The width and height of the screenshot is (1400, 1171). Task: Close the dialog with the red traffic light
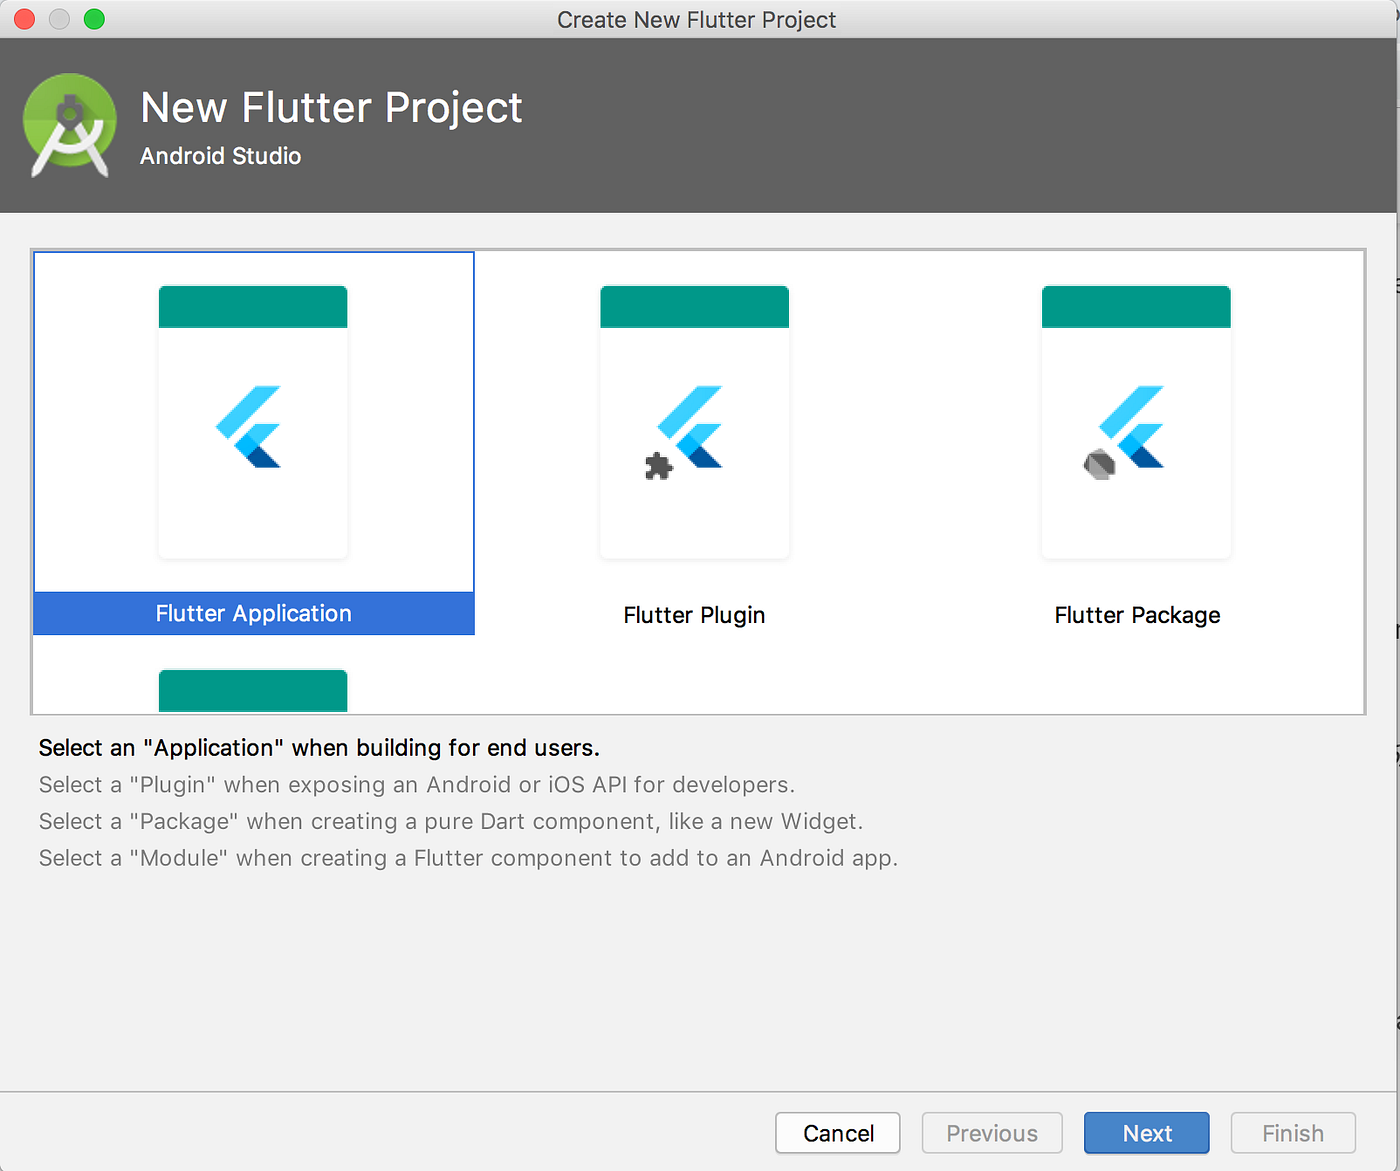click(23, 18)
